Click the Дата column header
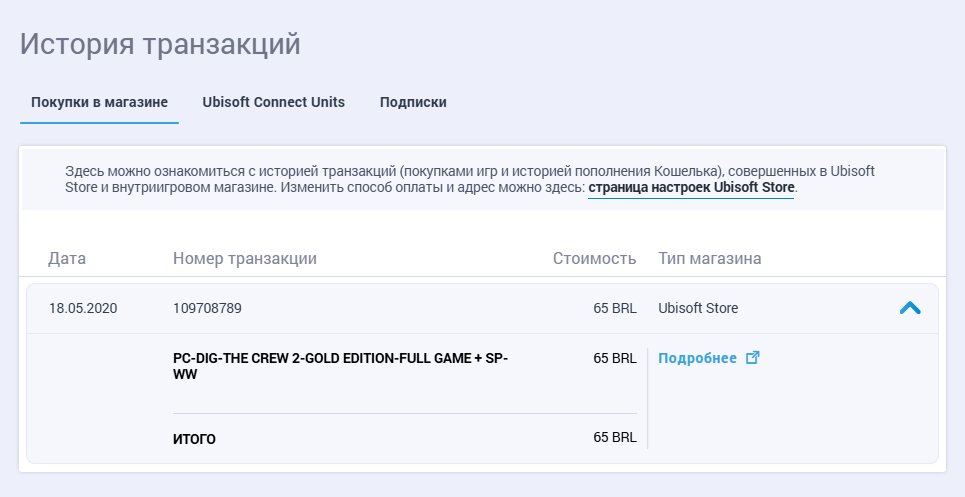The width and height of the screenshot is (965, 497). point(66,258)
